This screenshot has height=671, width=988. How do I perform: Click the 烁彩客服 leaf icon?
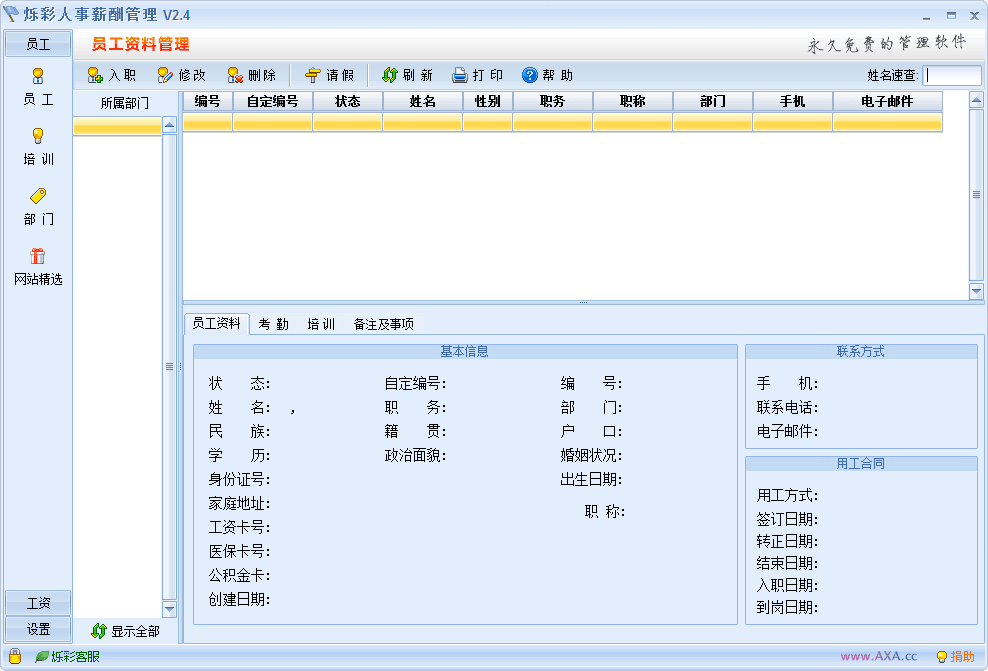(42, 657)
